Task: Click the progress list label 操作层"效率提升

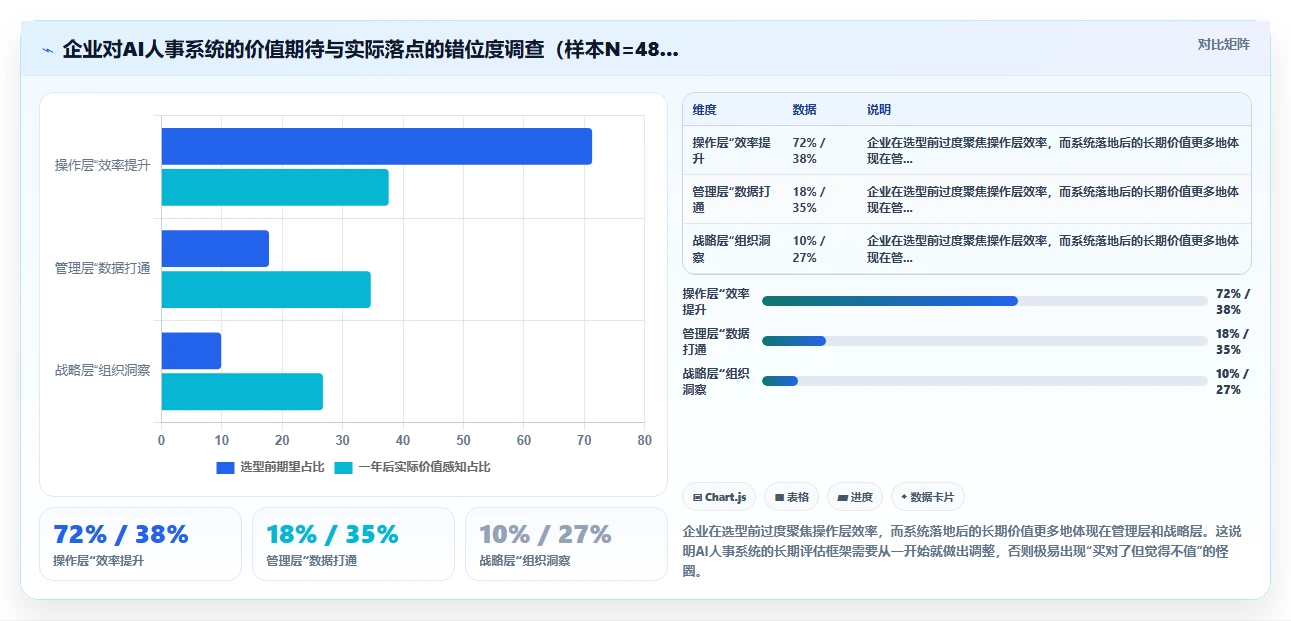Action: pos(716,301)
